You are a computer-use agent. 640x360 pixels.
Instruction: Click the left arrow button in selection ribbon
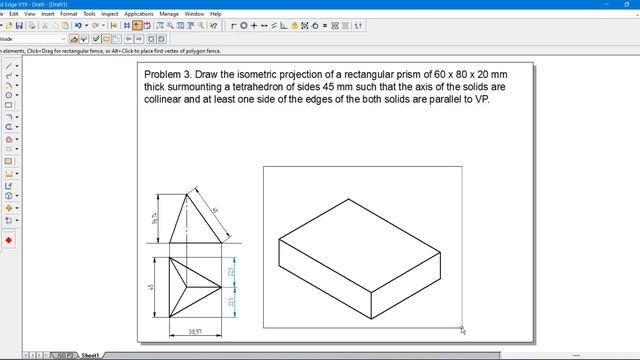click(x=129, y=39)
